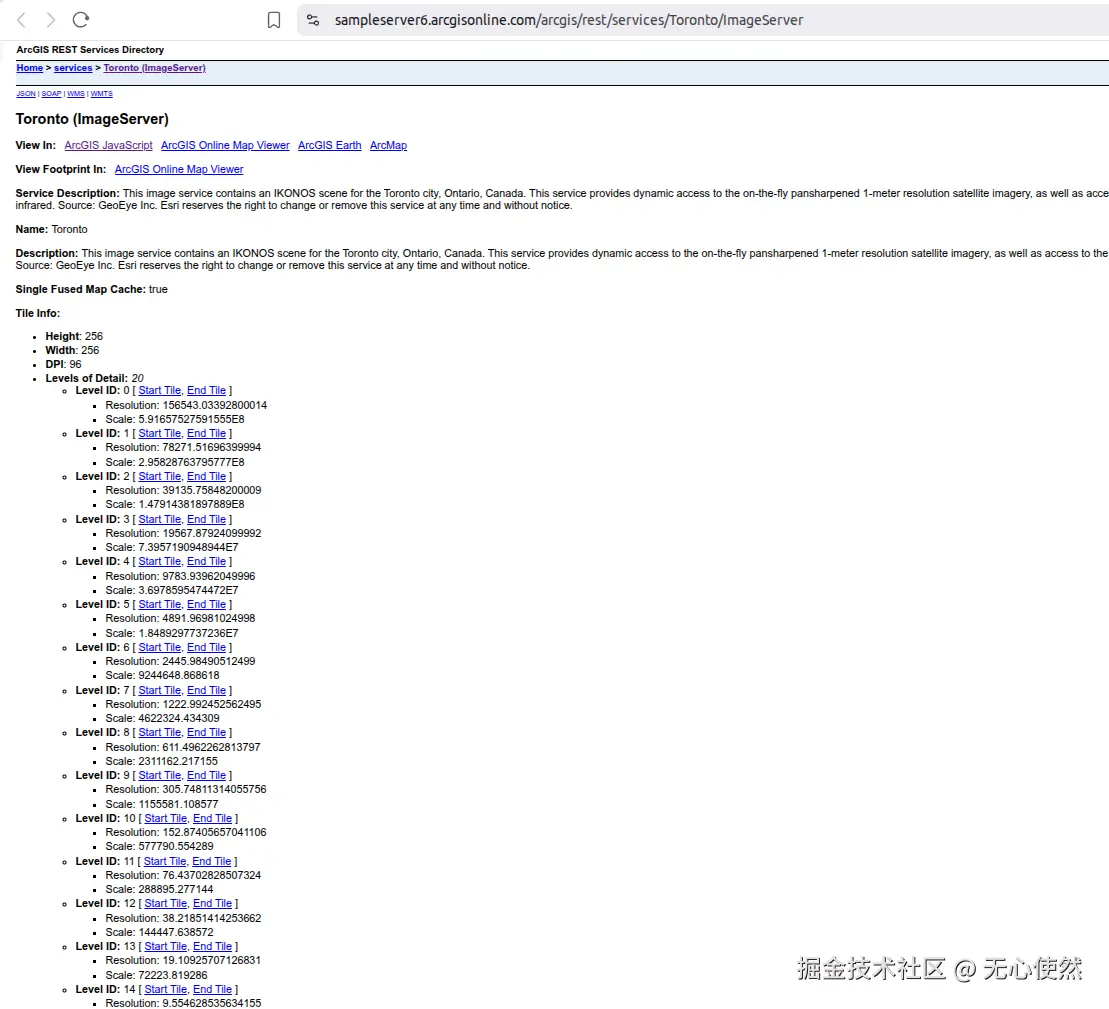Open End Tile for Level ID 14
The width and height of the screenshot is (1109, 1009).
coord(213,989)
